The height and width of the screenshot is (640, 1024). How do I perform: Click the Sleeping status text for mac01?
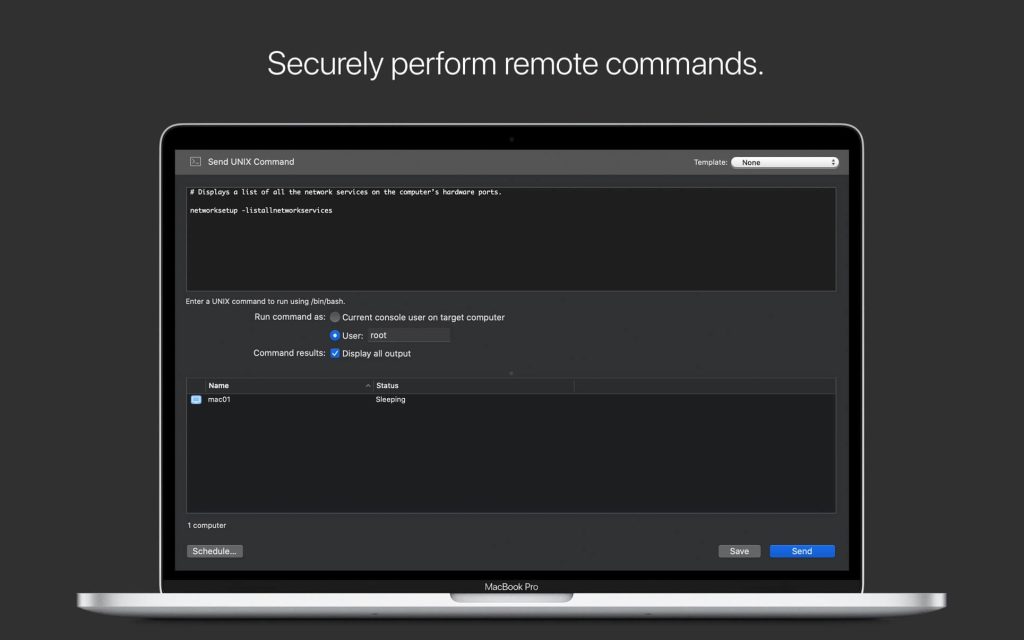click(390, 399)
